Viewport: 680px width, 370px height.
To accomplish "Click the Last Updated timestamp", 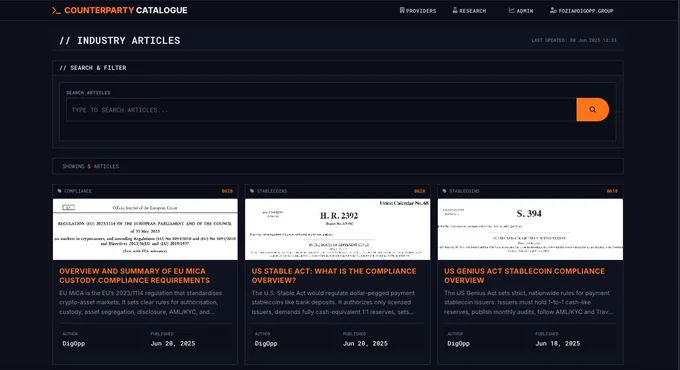I will (x=574, y=40).
